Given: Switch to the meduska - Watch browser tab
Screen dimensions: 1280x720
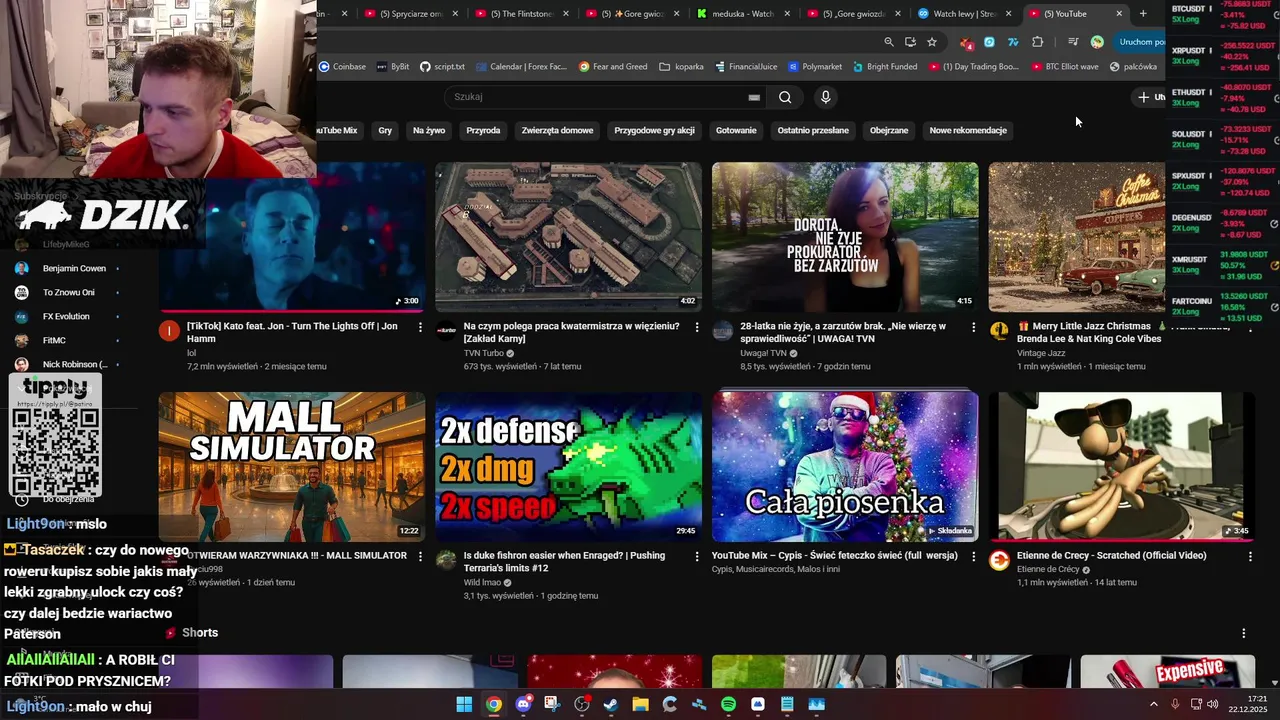Looking at the screenshot, I should 745,14.
